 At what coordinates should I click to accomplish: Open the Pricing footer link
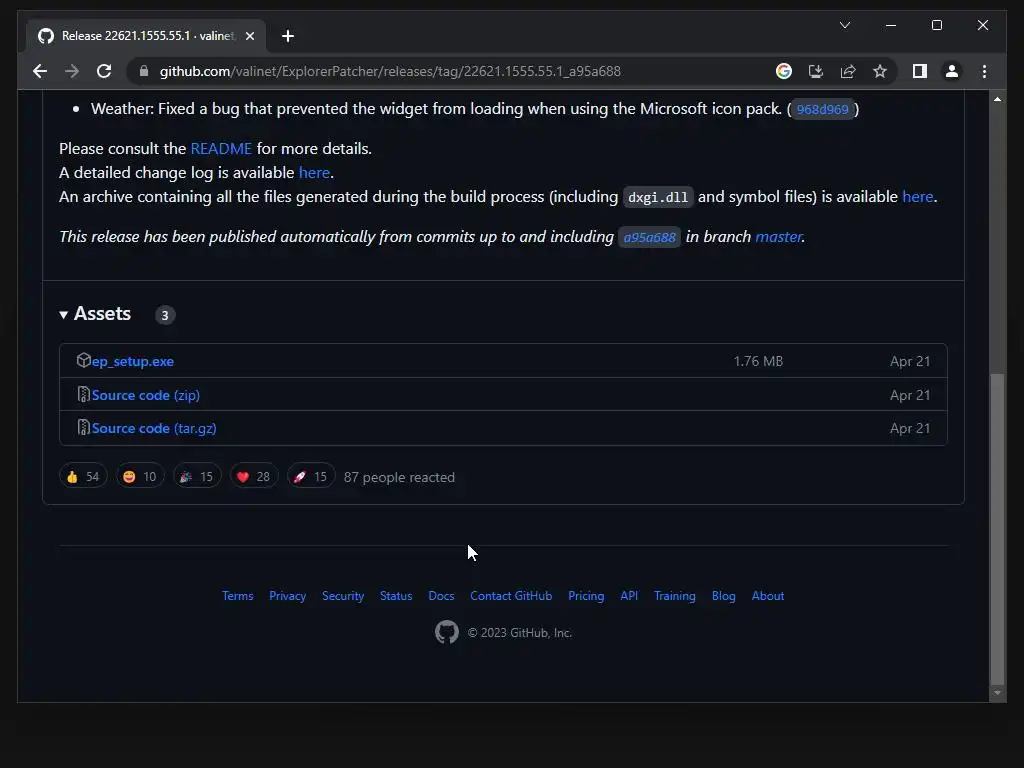click(586, 596)
